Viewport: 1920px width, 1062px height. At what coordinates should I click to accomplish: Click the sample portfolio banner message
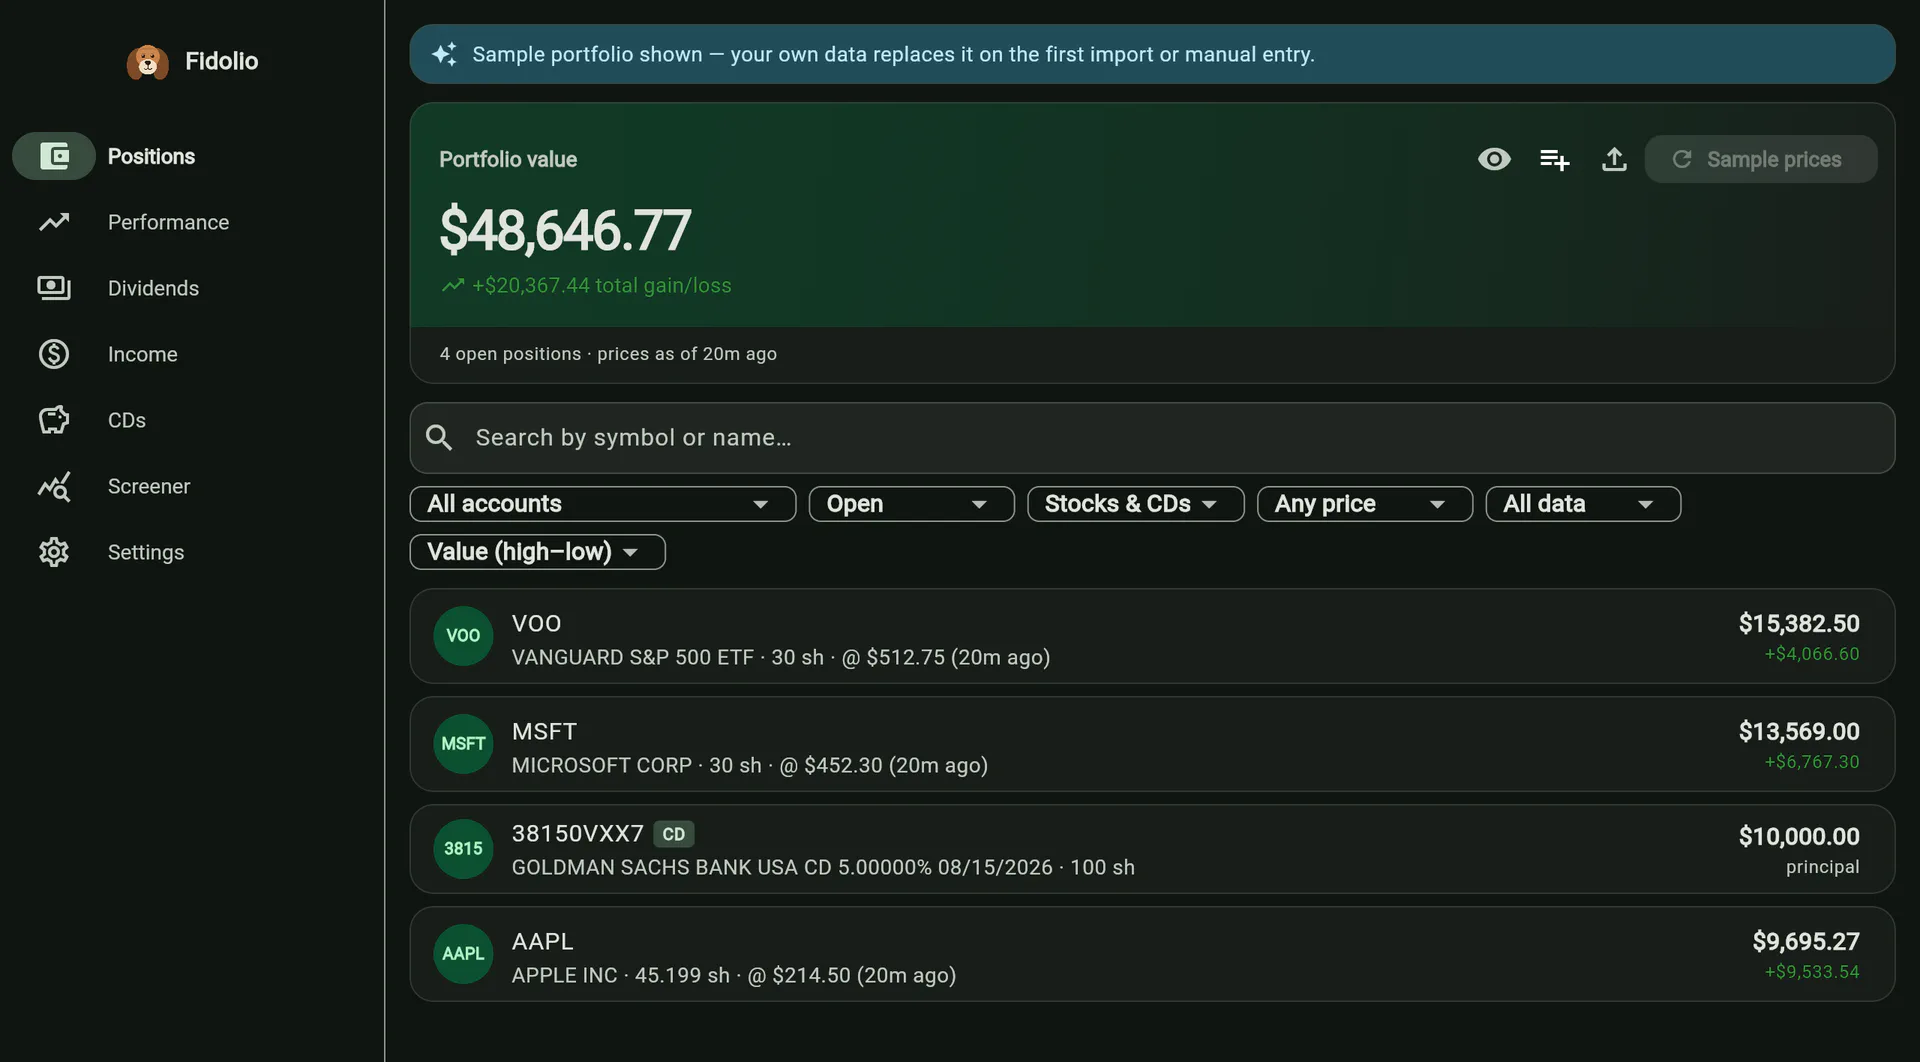893,54
